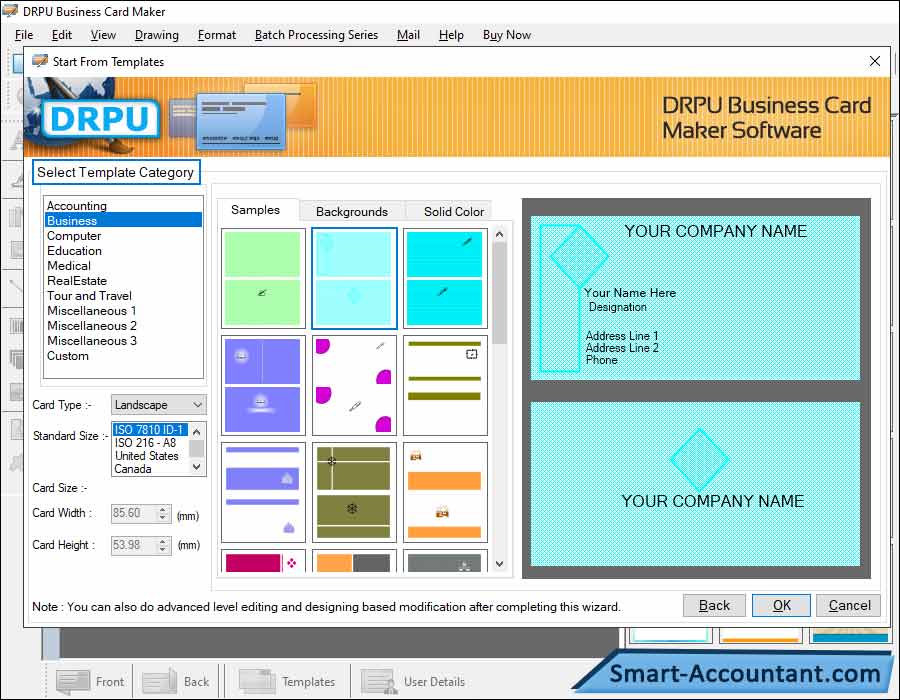The width and height of the screenshot is (900, 700).
Task: Open the Front card tab in main window
Action: tap(91, 682)
